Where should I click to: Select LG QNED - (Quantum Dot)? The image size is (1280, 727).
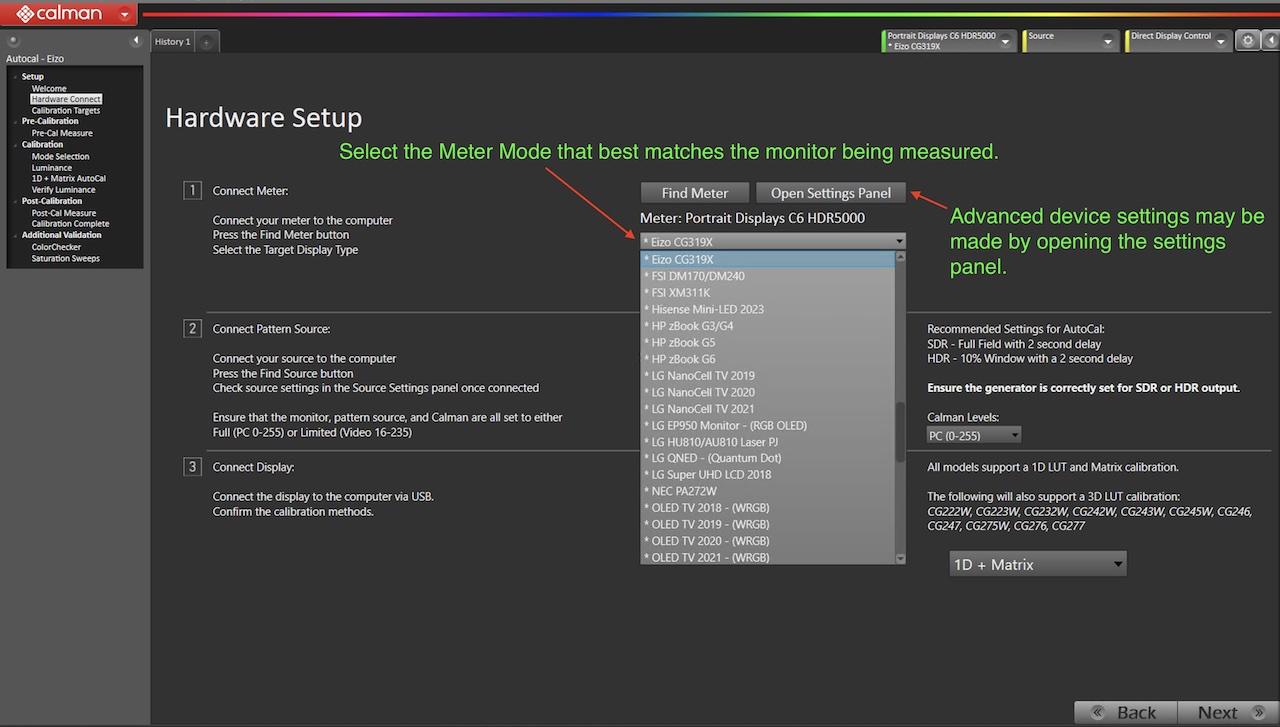pos(768,458)
